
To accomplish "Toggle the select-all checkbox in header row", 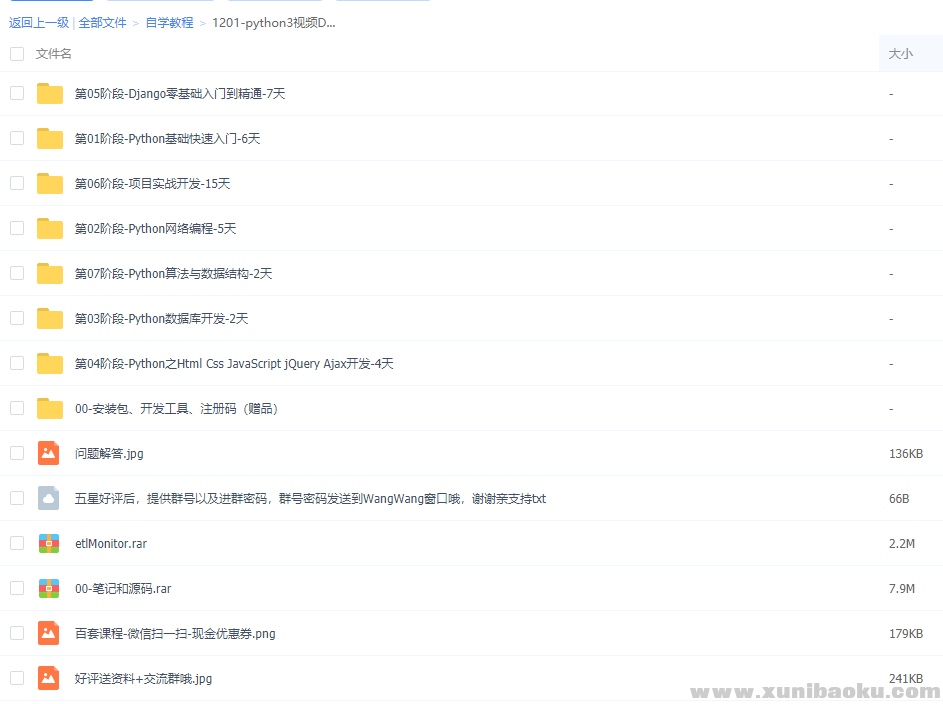I will 16,53.
